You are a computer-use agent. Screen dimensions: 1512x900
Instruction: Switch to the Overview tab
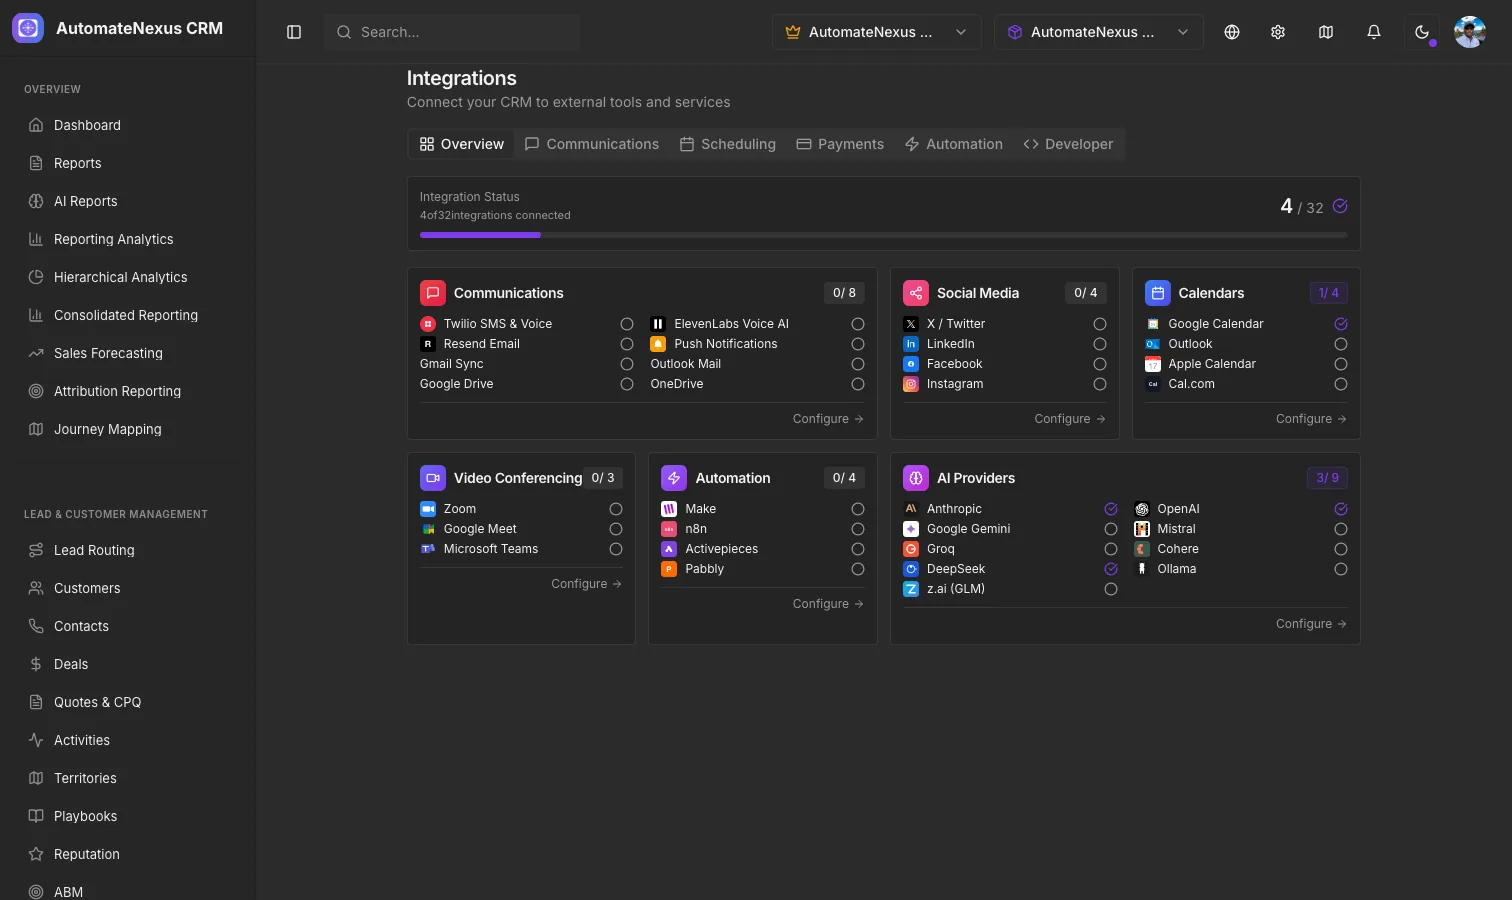click(x=462, y=144)
